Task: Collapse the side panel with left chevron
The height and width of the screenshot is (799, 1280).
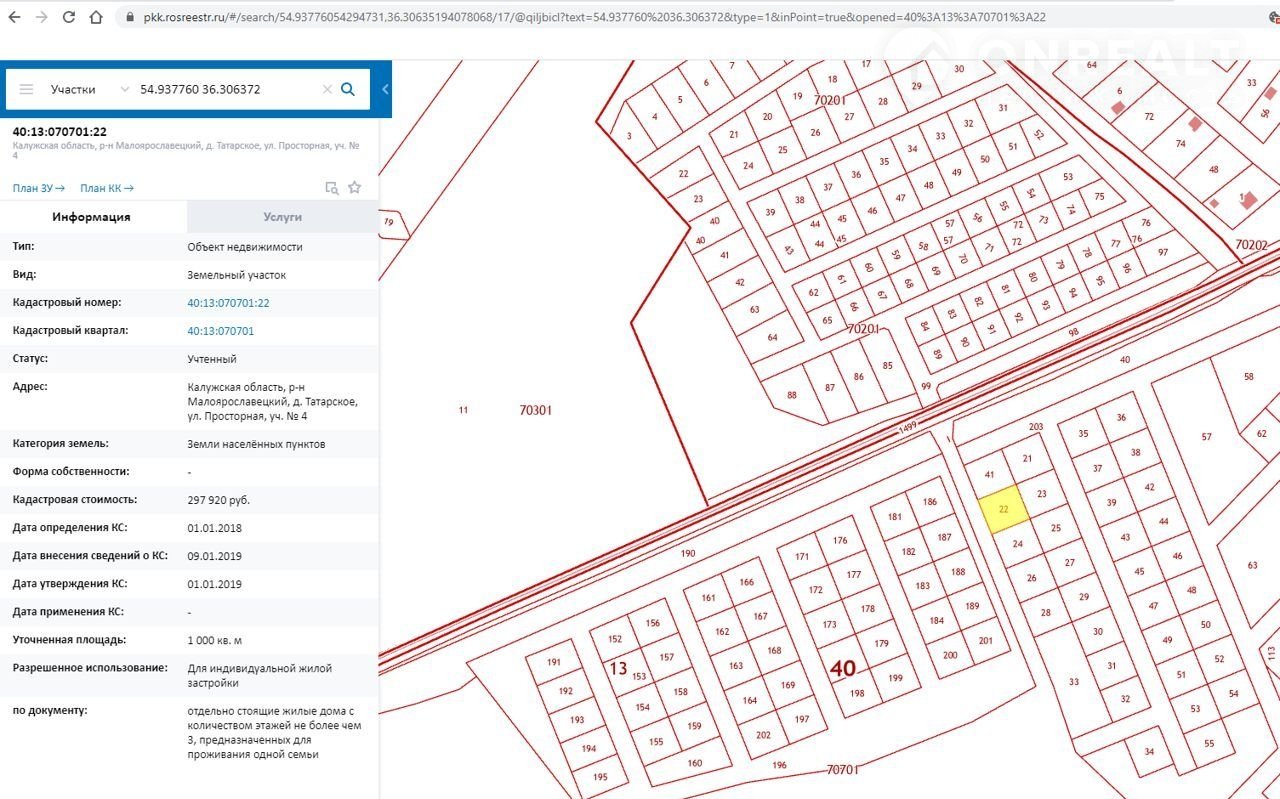Action: pyautogui.click(x=385, y=89)
